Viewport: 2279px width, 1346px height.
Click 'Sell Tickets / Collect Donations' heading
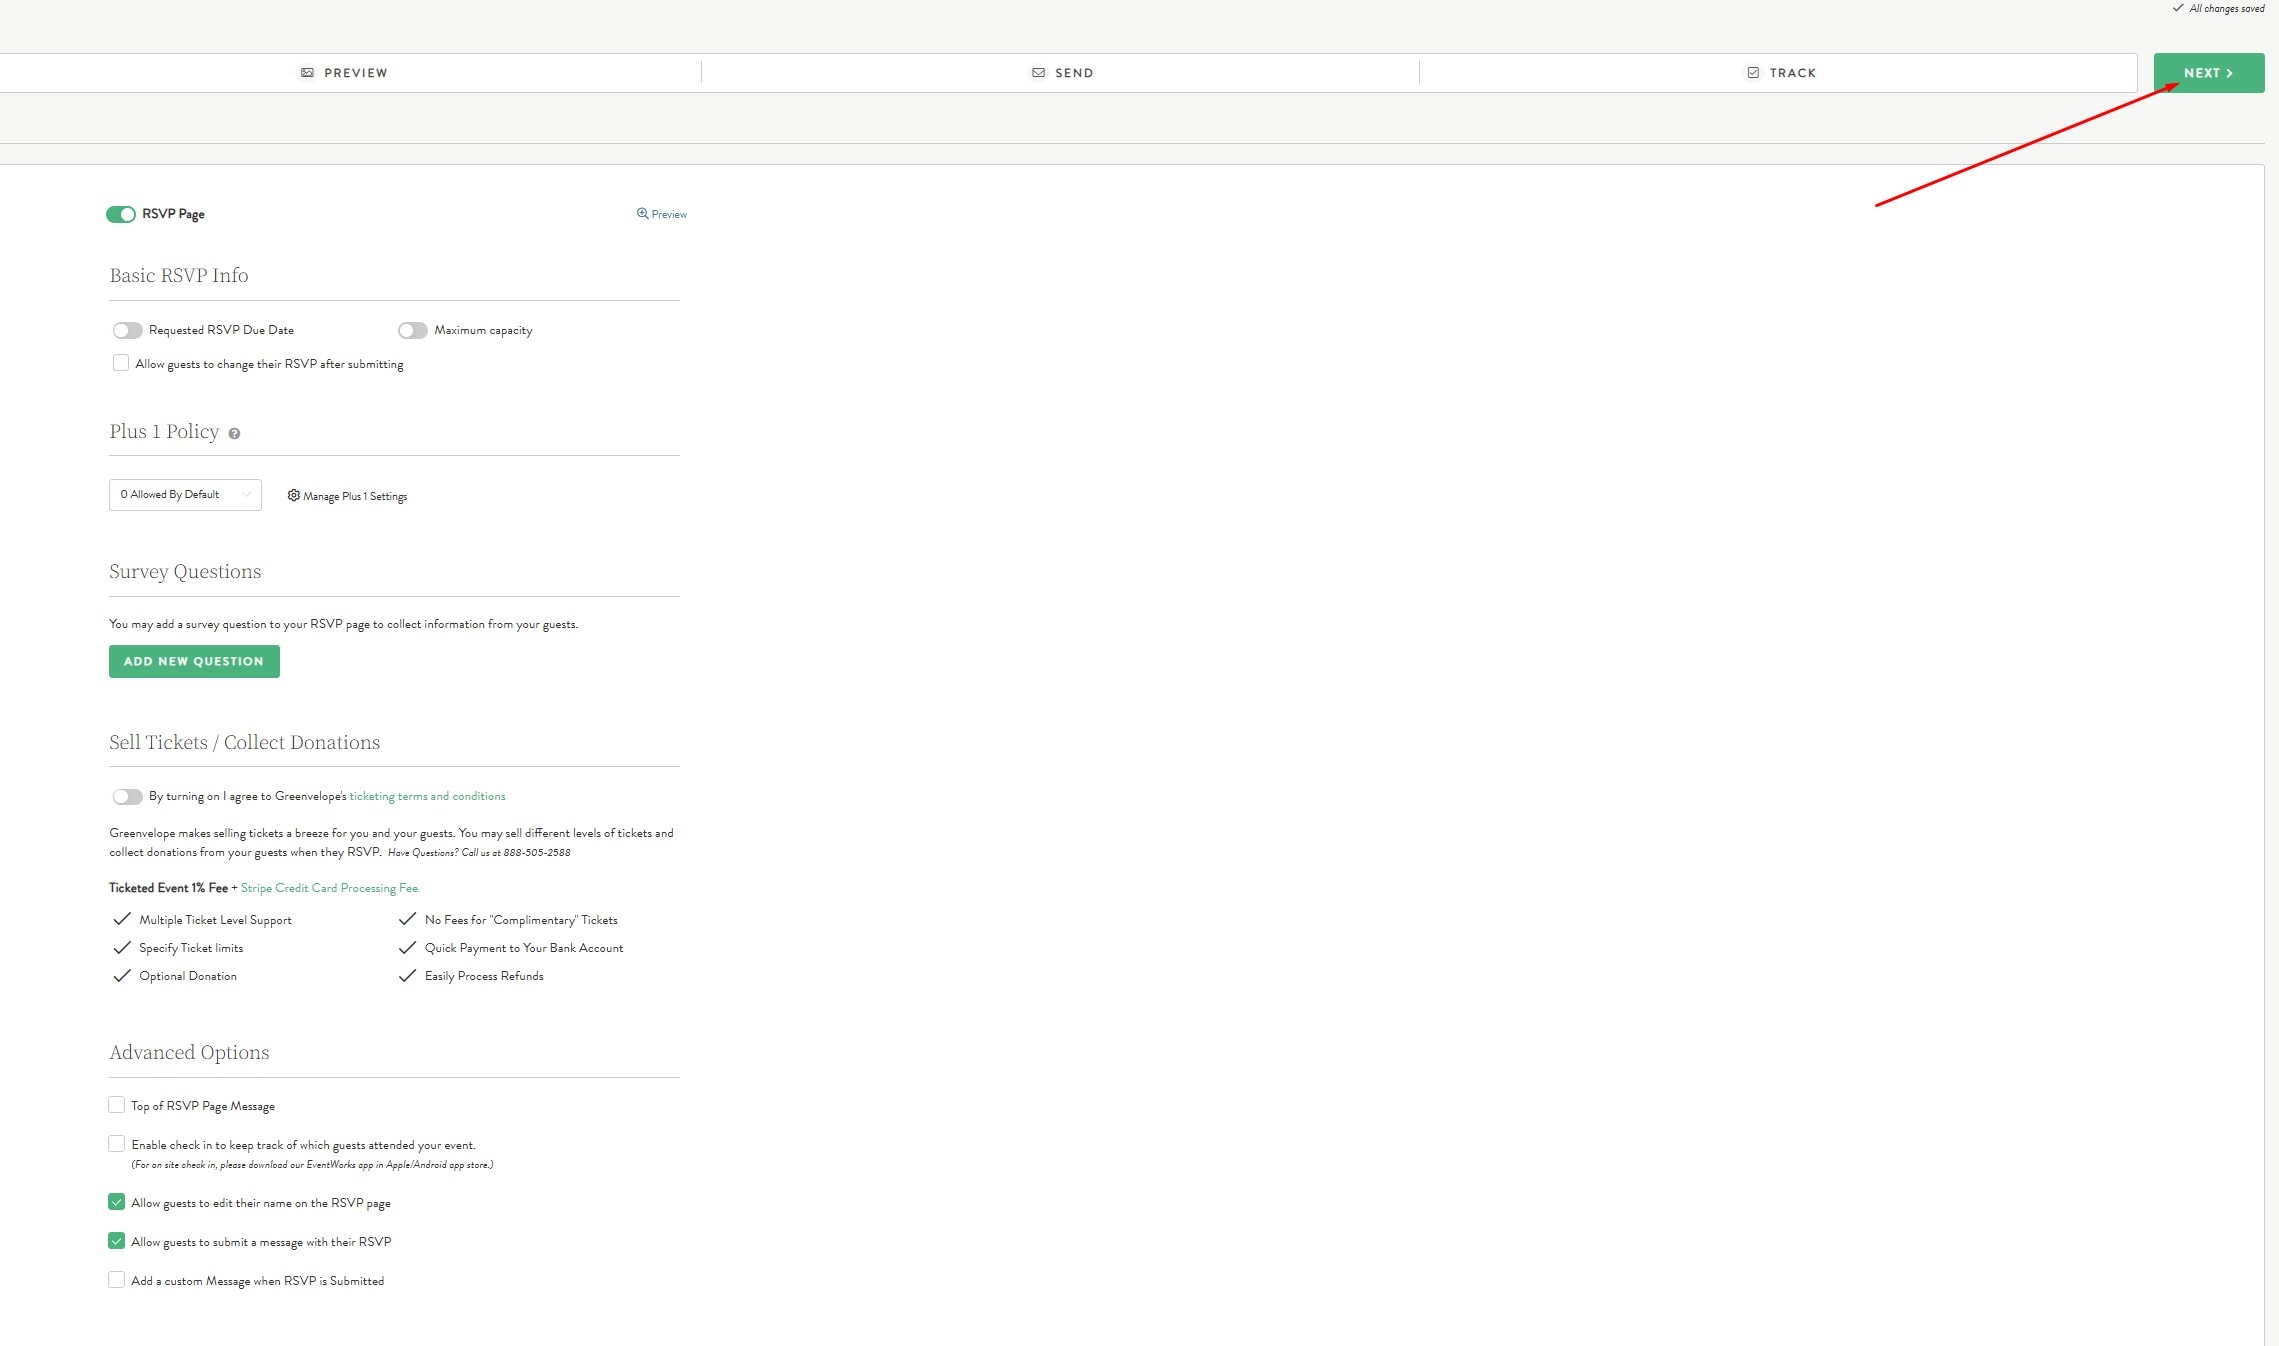pyautogui.click(x=245, y=742)
